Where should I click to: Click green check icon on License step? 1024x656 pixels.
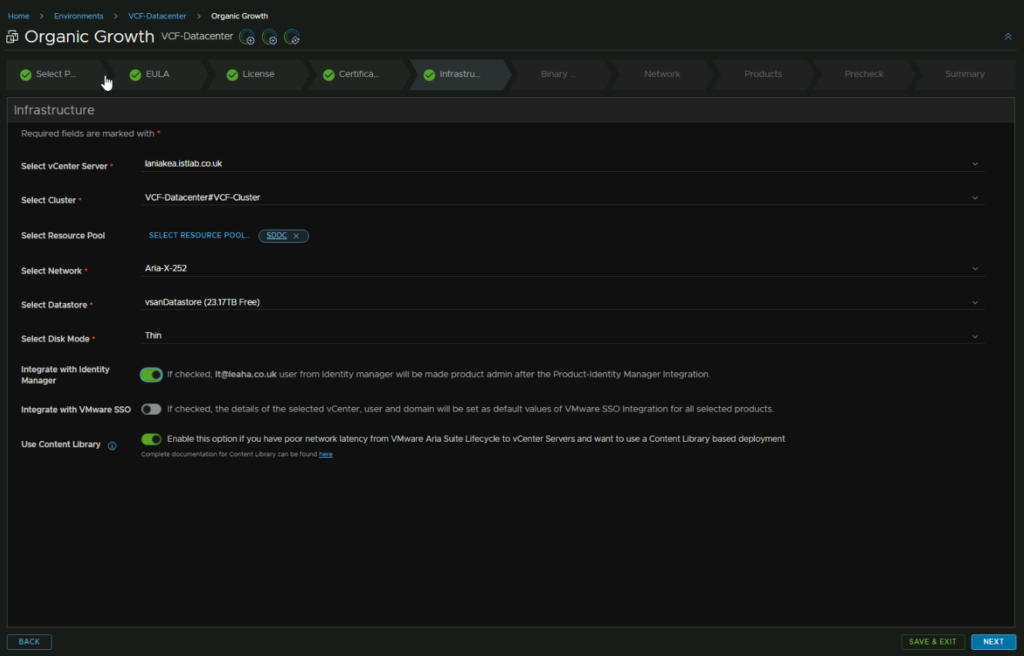(x=232, y=75)
